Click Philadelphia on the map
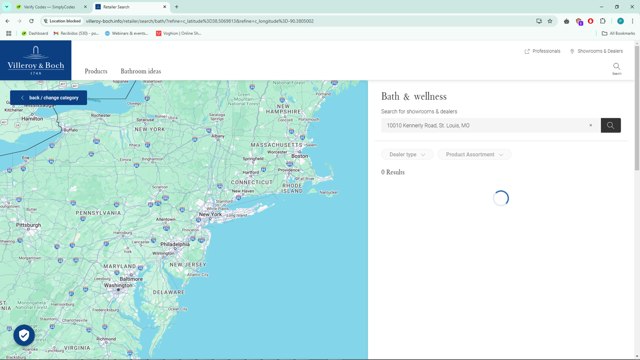 pyautogui.click(x=175, y=244)
